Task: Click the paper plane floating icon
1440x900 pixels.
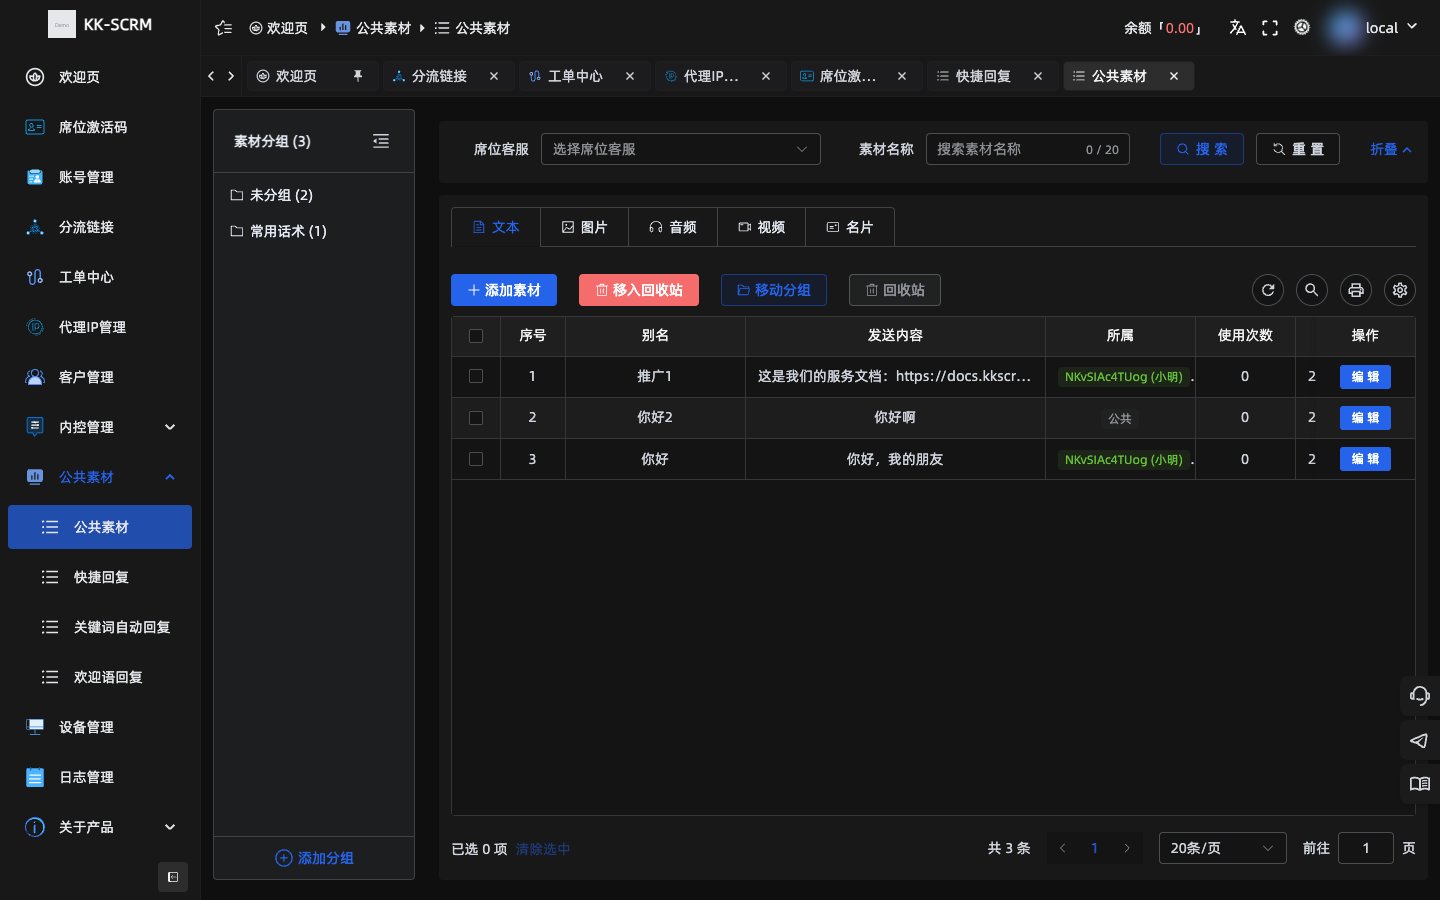Action: [x=1420, y=740]
